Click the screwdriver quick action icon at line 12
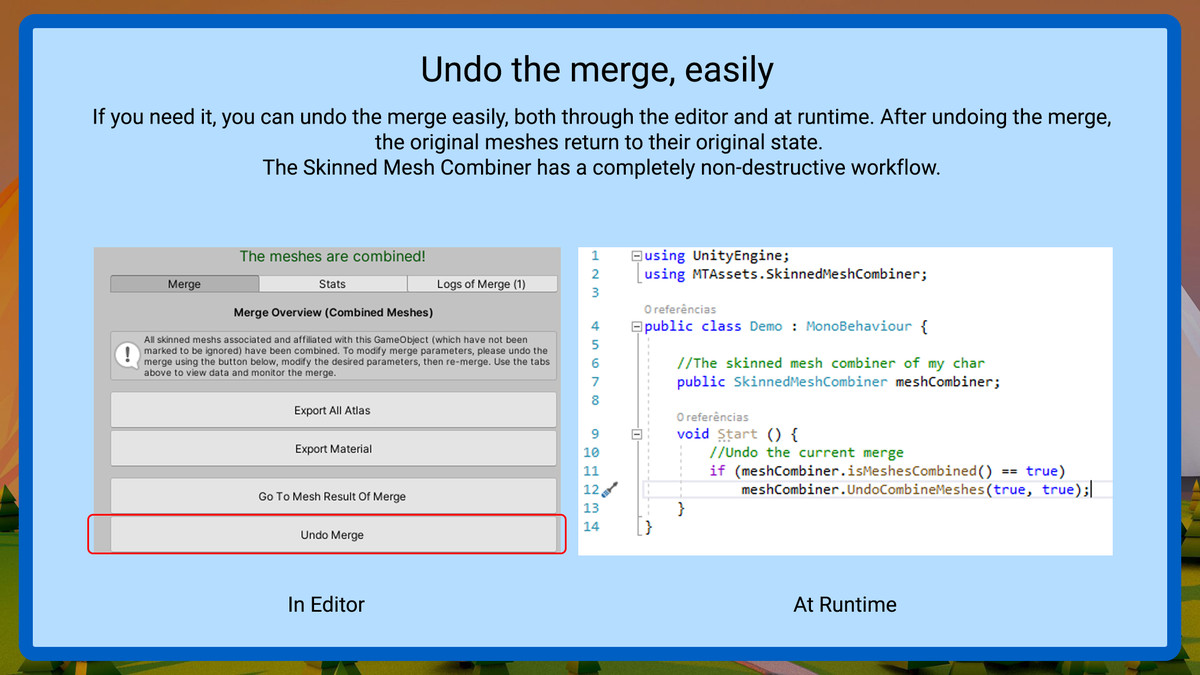1200x675 pixels. pyautogui.click(x=610, y=489)
